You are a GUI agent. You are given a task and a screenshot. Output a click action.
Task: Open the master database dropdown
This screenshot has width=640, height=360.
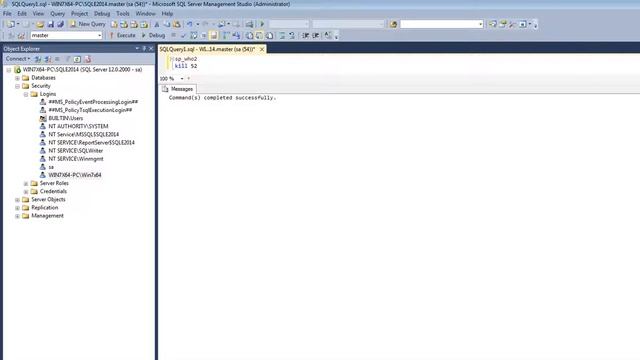[x=99, y=36]
